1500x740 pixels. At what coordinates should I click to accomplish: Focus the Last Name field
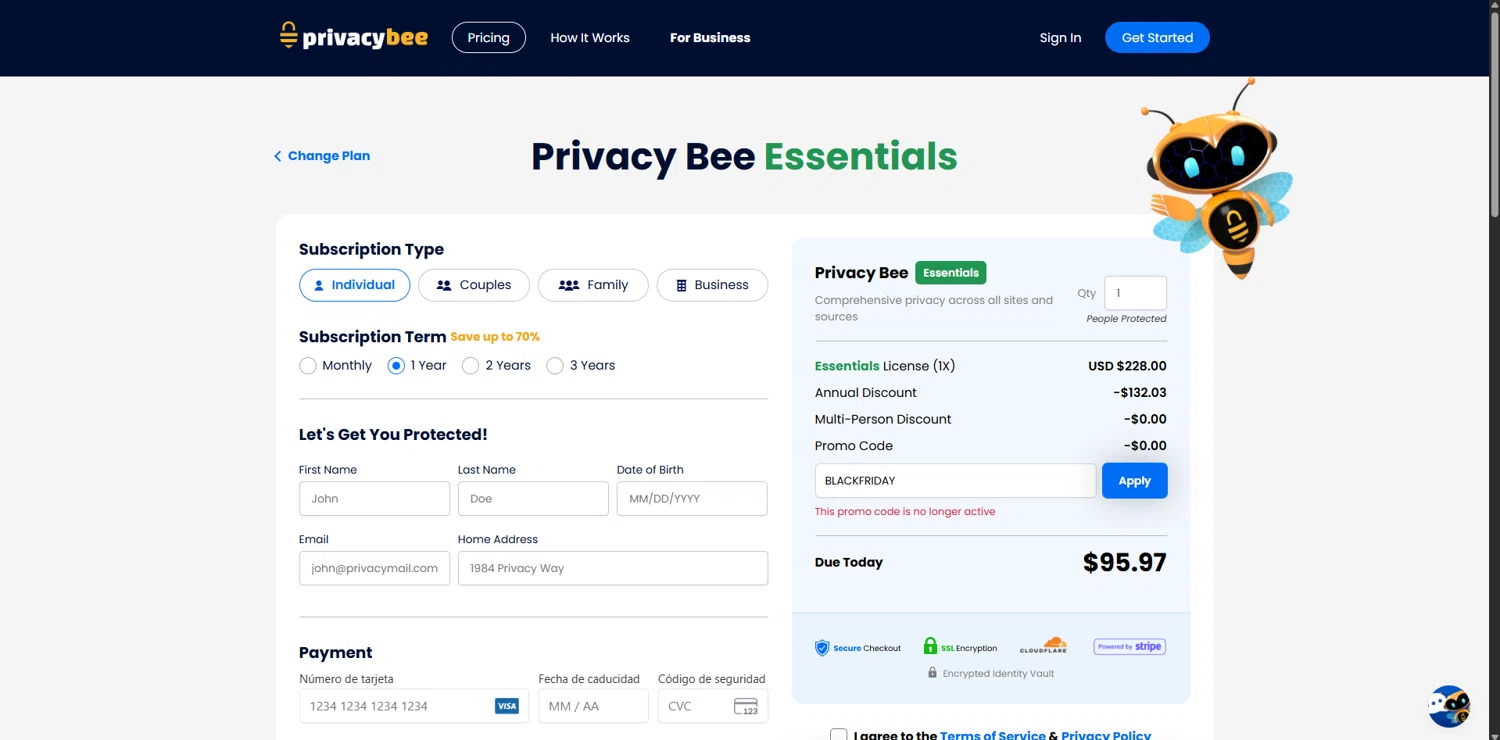click(x=533, y=499)
